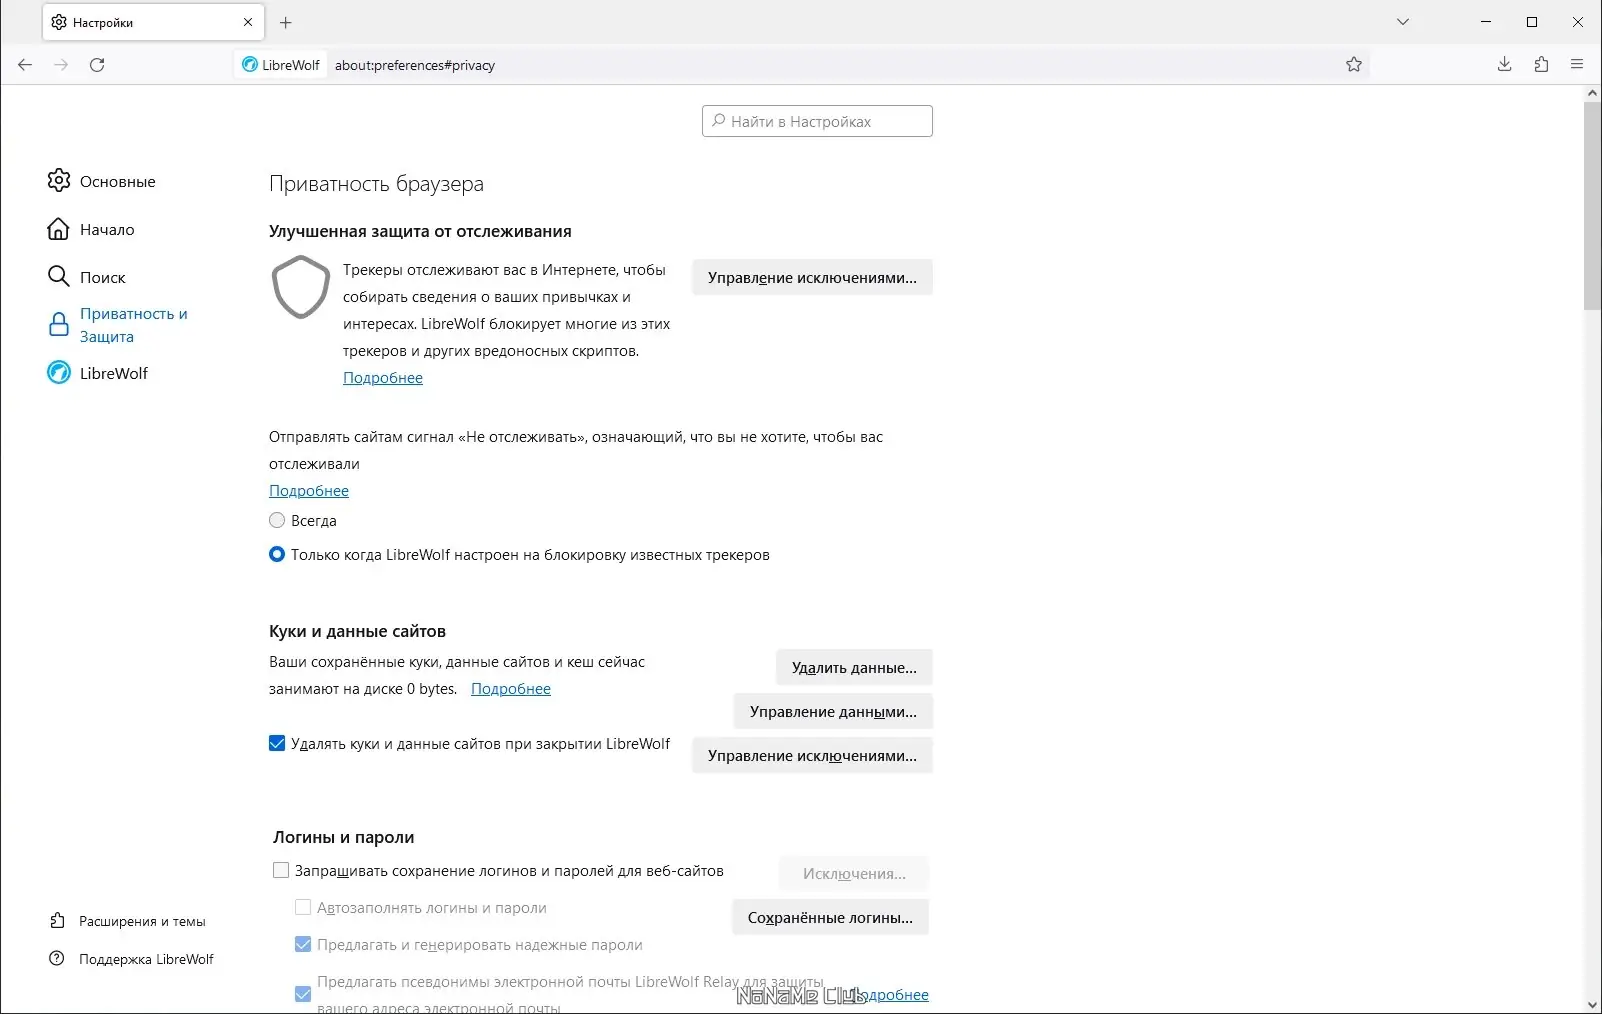Bookmark this page with the star icon
The image size is (1602, 1014).
1354,65
